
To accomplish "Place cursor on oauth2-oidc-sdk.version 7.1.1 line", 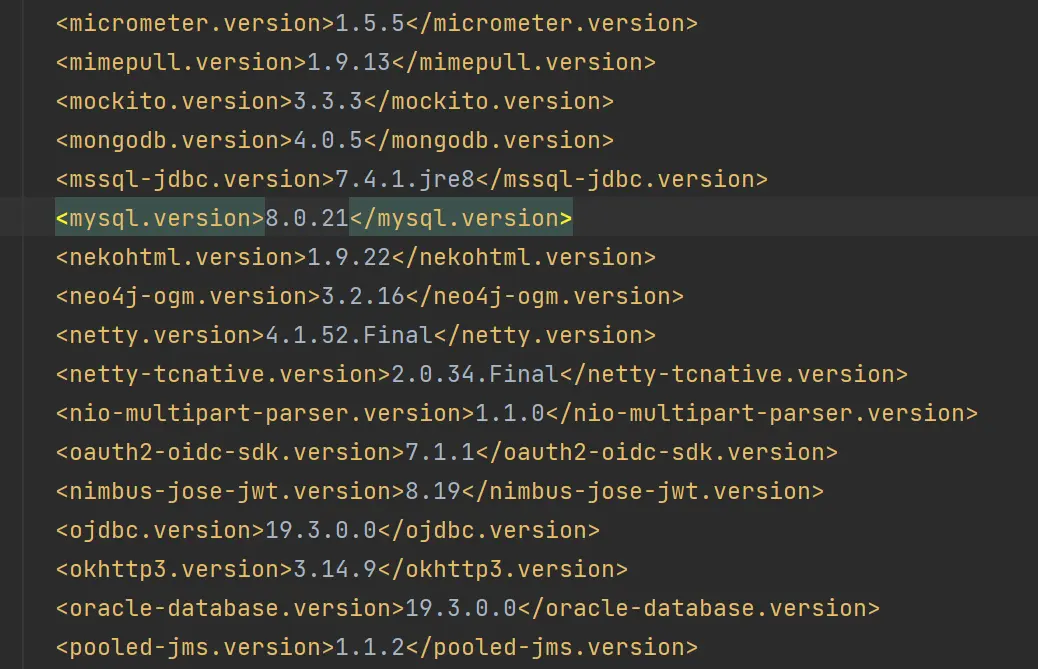I will click(447, 453).
